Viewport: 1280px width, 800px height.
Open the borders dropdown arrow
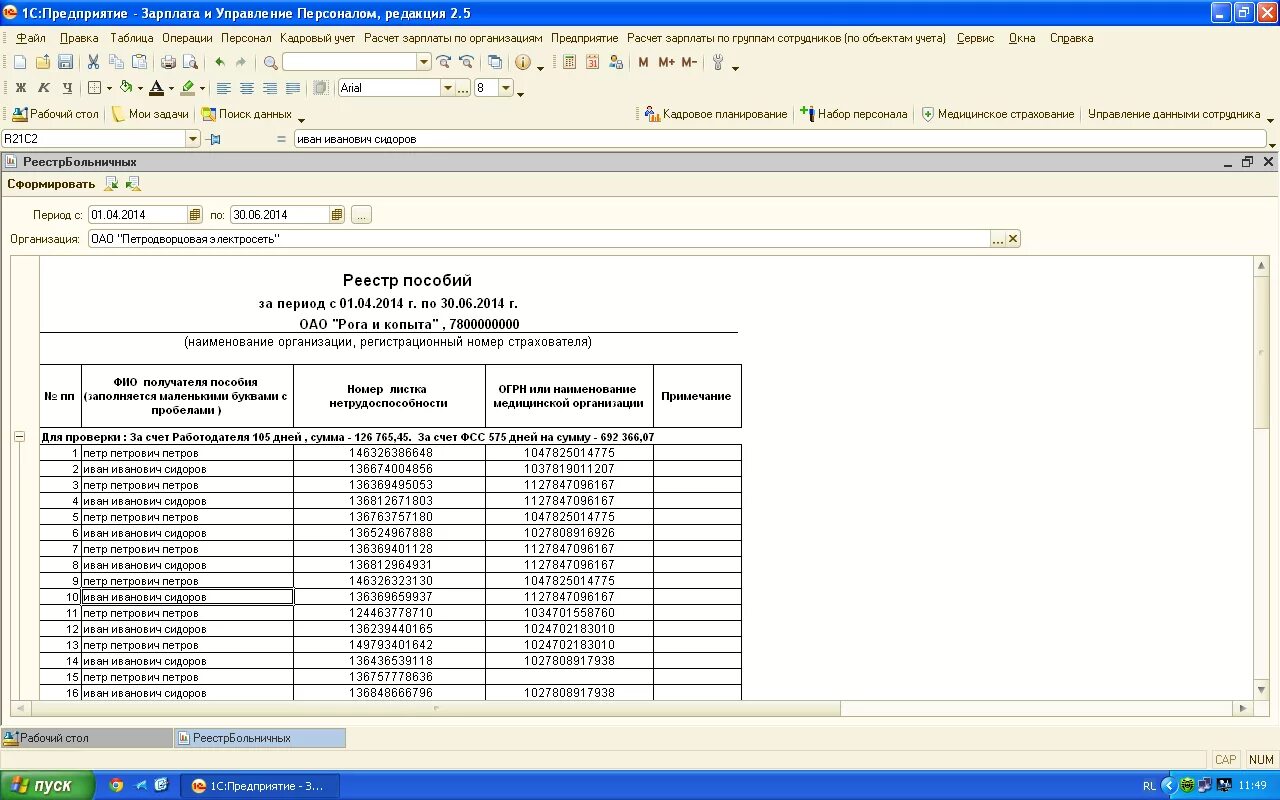tap(109, 88)
